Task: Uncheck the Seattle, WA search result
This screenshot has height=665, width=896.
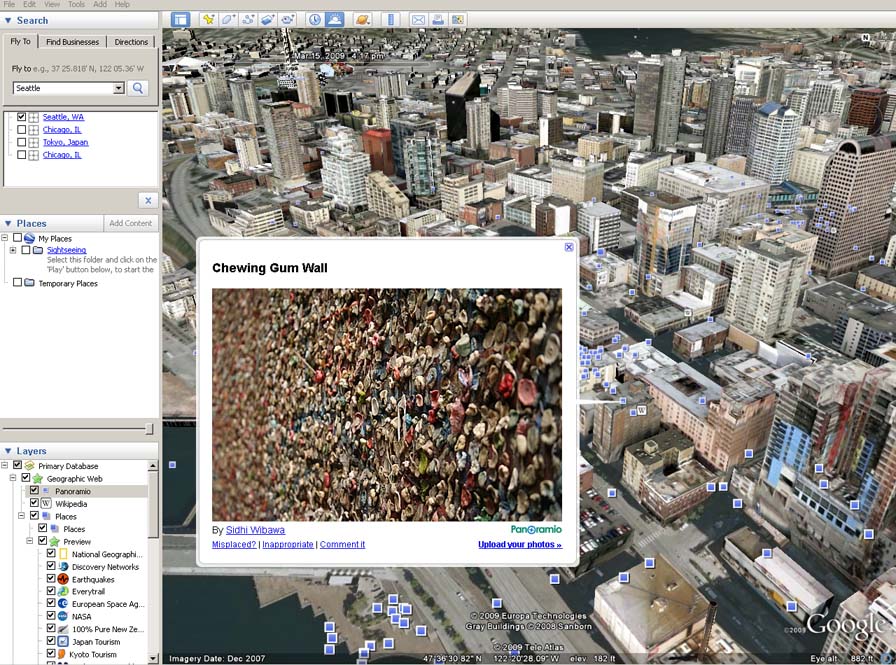Action: point(21,117)
